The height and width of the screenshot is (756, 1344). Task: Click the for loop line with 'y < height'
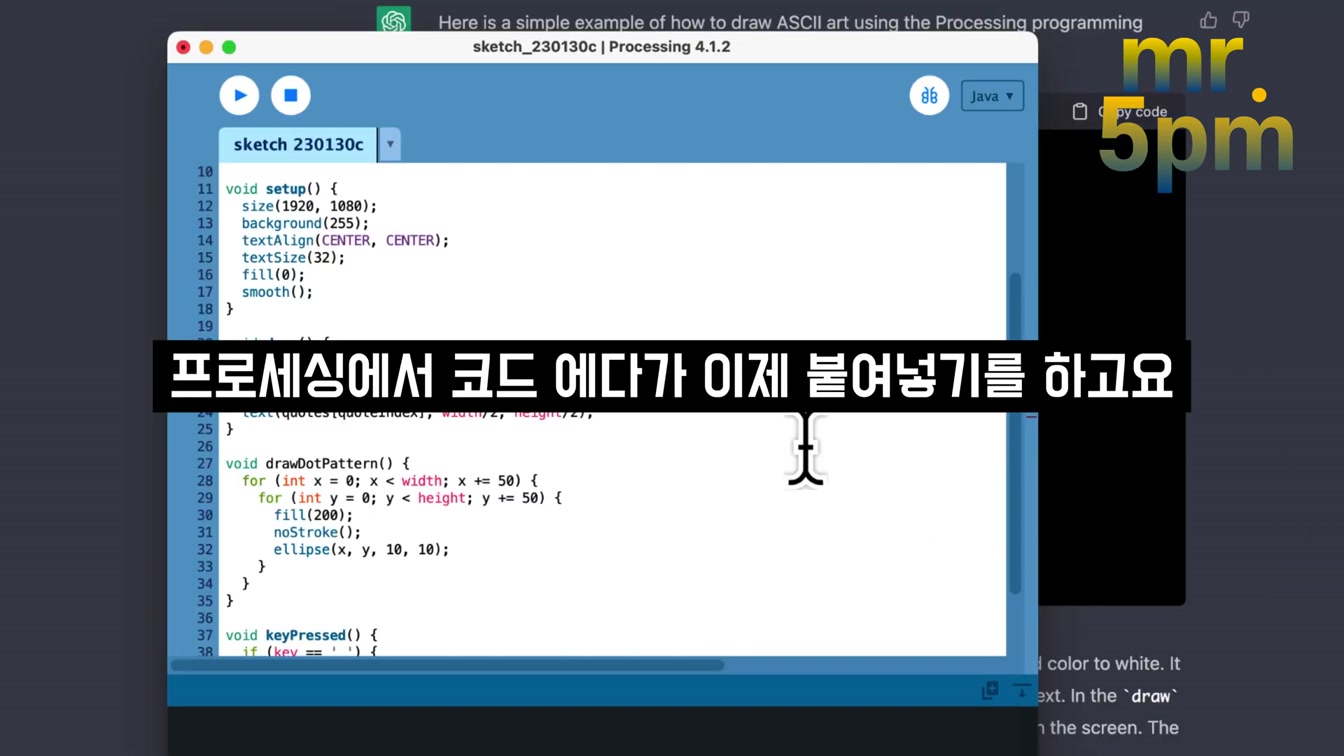point(409,498)
